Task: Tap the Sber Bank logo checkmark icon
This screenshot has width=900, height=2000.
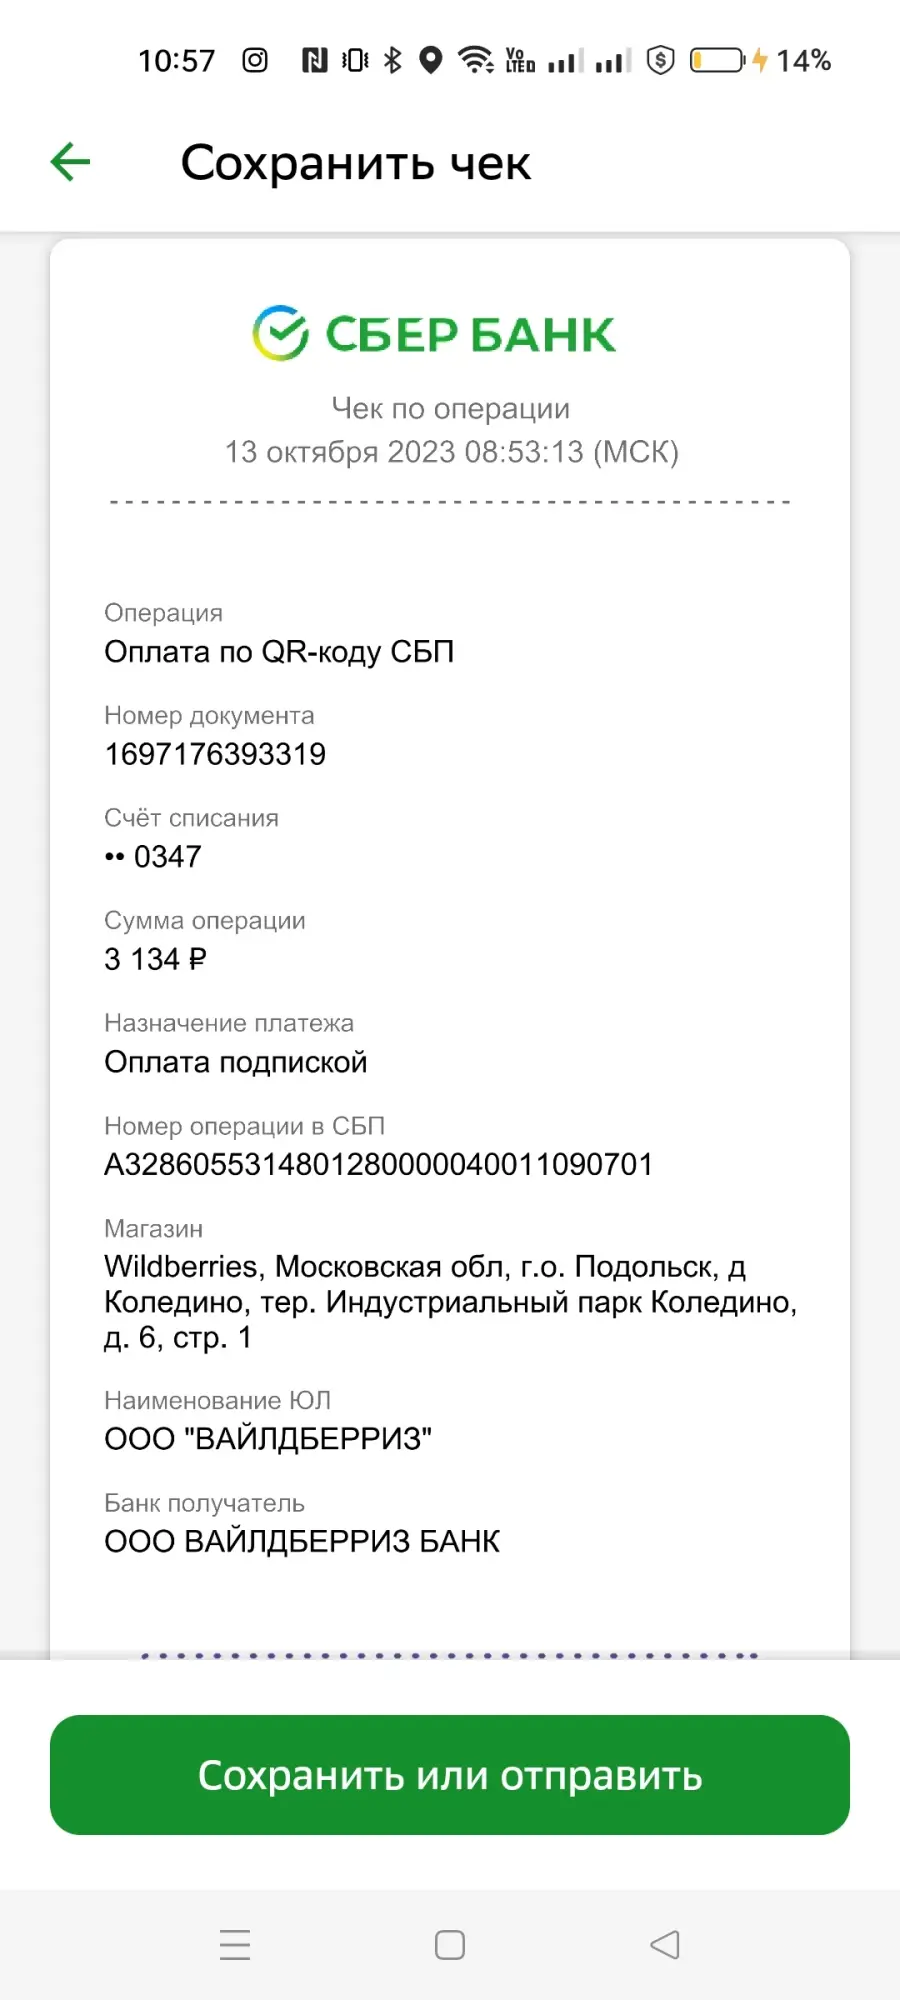Action: [281, 333]
